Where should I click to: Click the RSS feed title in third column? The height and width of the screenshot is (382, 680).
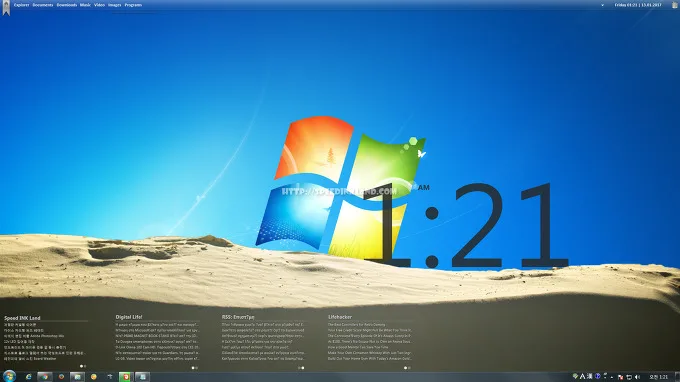pos(238,317)
